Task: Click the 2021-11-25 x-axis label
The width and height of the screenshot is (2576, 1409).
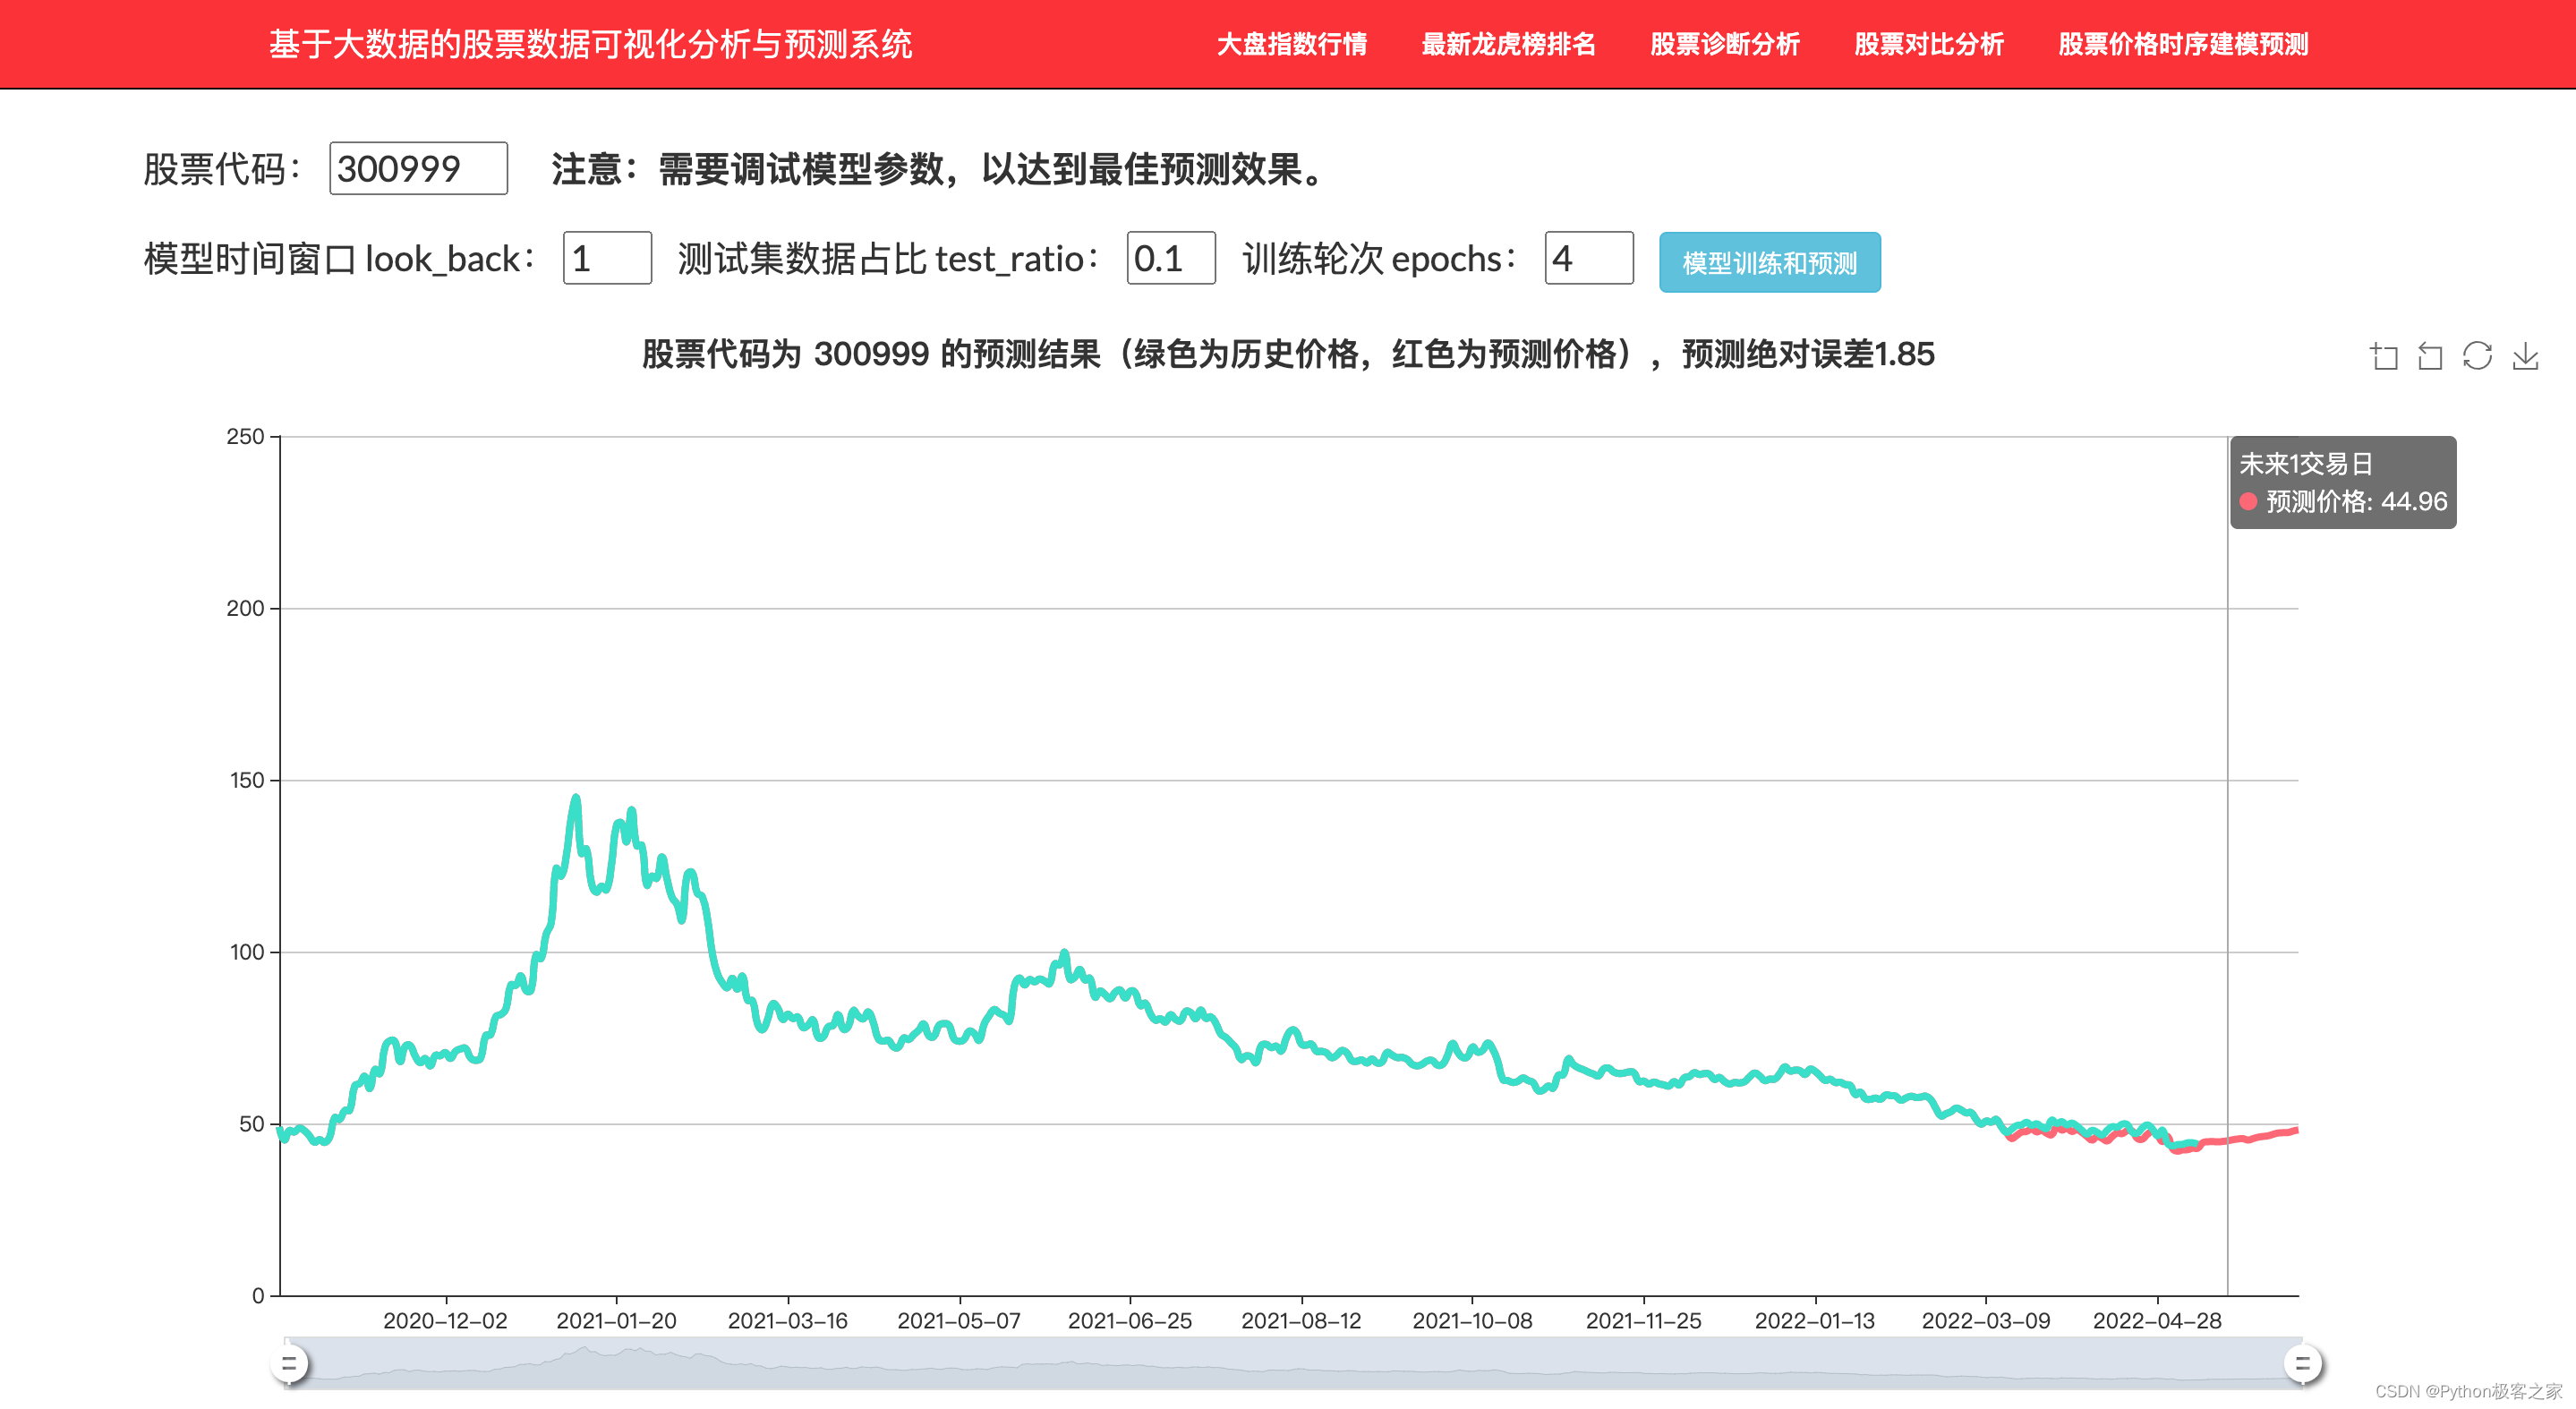Action: [1644, 1320]
